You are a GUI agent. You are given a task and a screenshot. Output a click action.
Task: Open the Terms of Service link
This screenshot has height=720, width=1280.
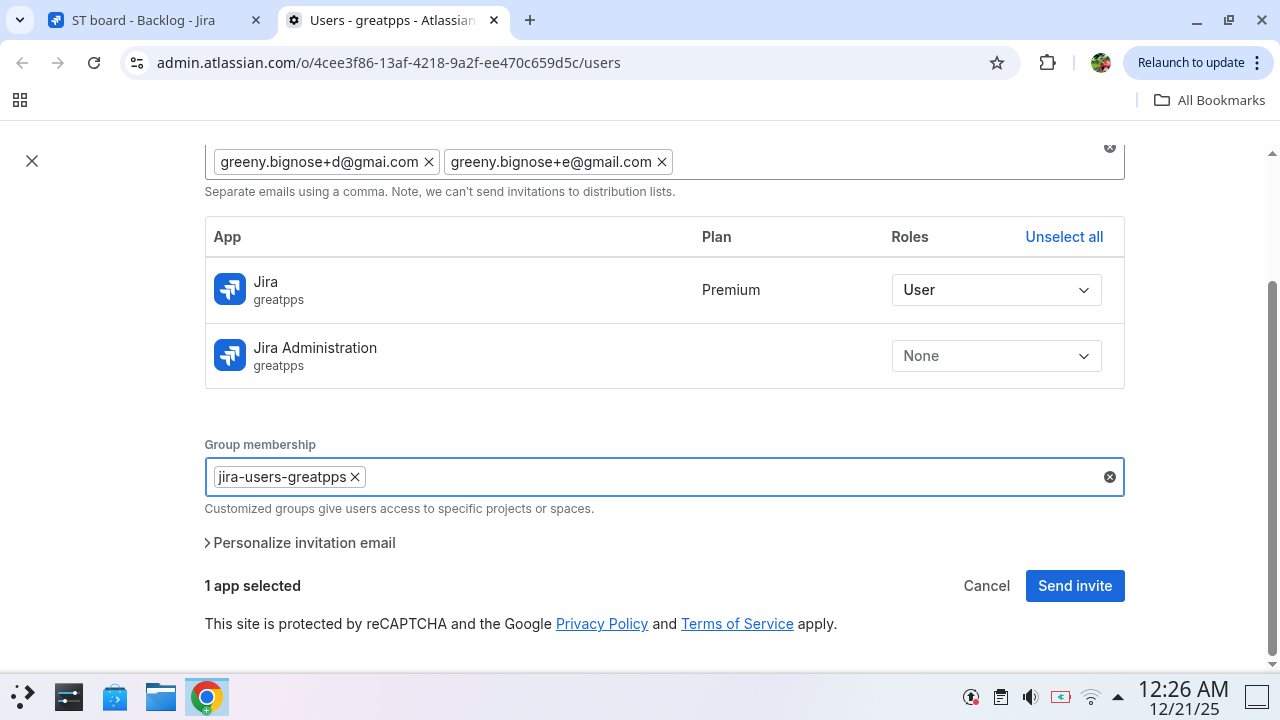click(737, 624)
